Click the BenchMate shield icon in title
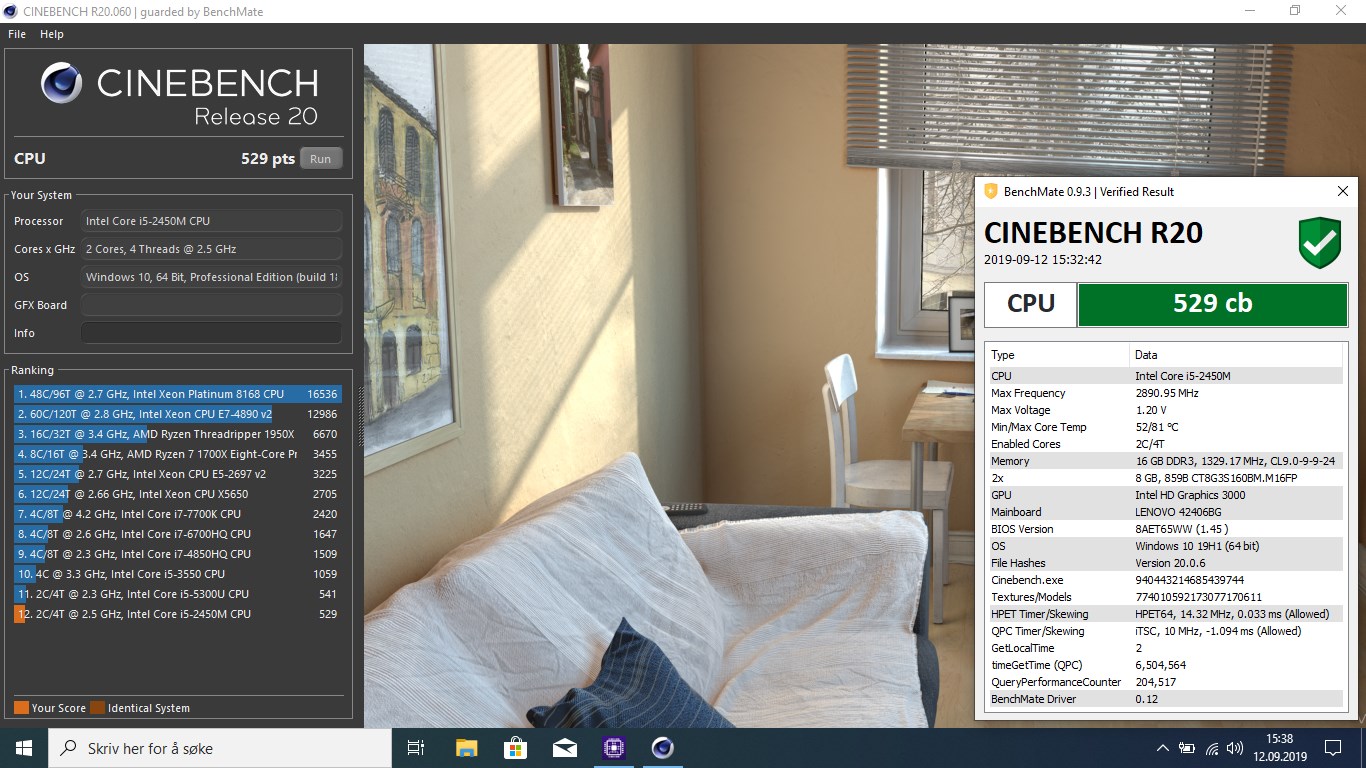1366x768 pixels. [991, 191]
